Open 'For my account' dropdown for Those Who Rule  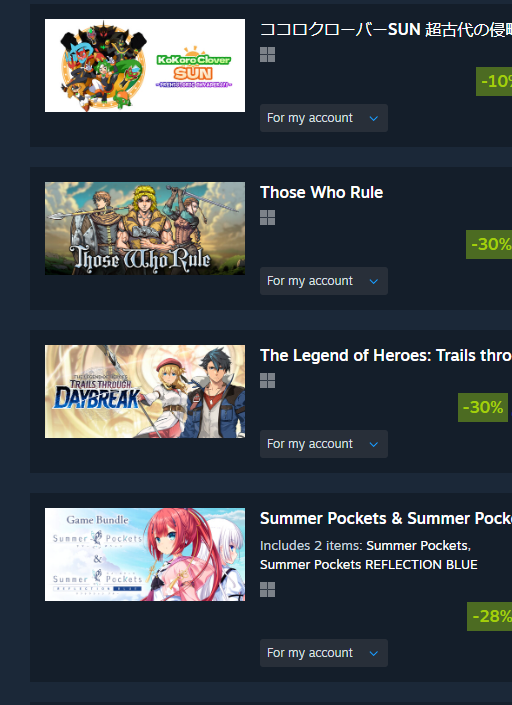coord(324,281)
